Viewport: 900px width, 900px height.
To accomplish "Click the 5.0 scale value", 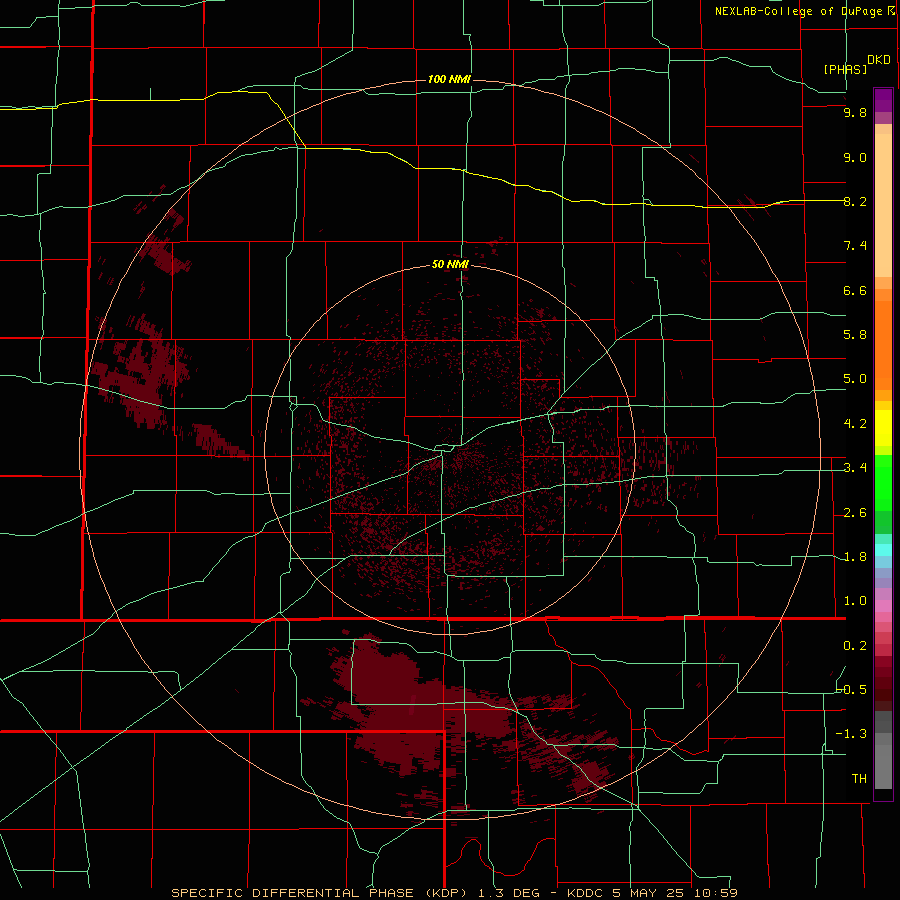I will click(x=855, y=379).
